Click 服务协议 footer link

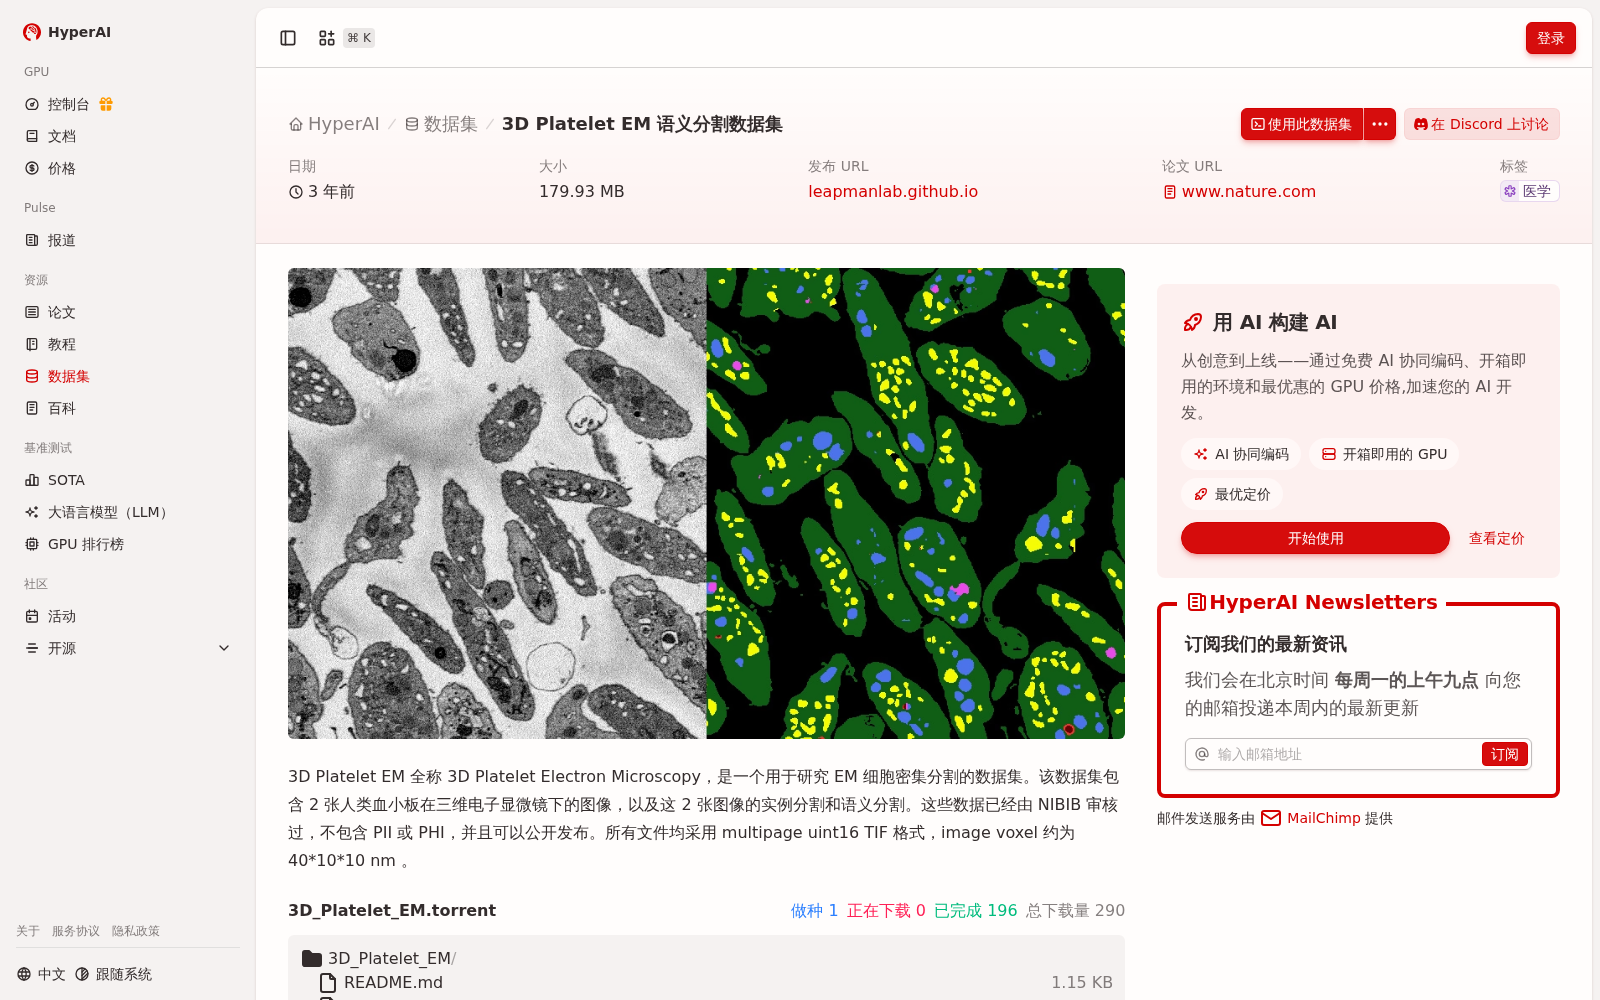76,931
